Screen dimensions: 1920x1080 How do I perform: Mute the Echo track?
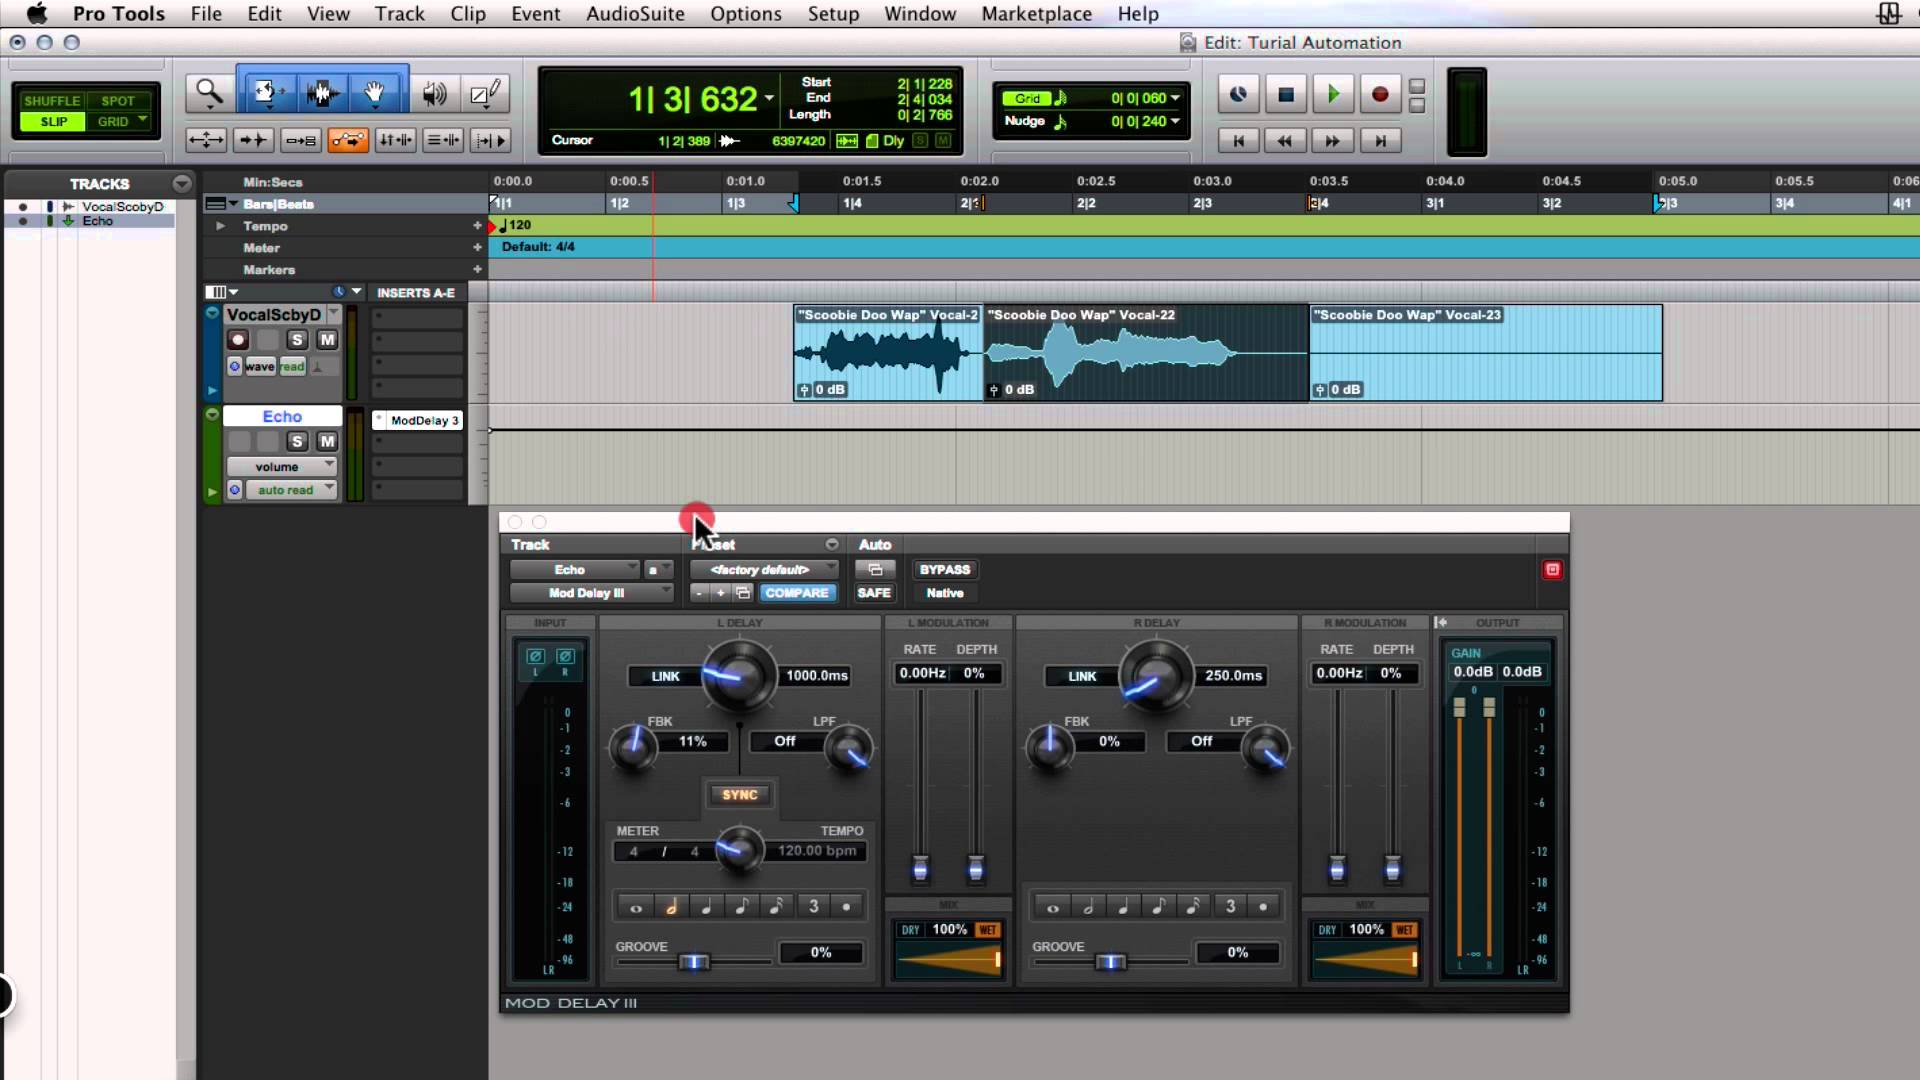coord(327,441)
